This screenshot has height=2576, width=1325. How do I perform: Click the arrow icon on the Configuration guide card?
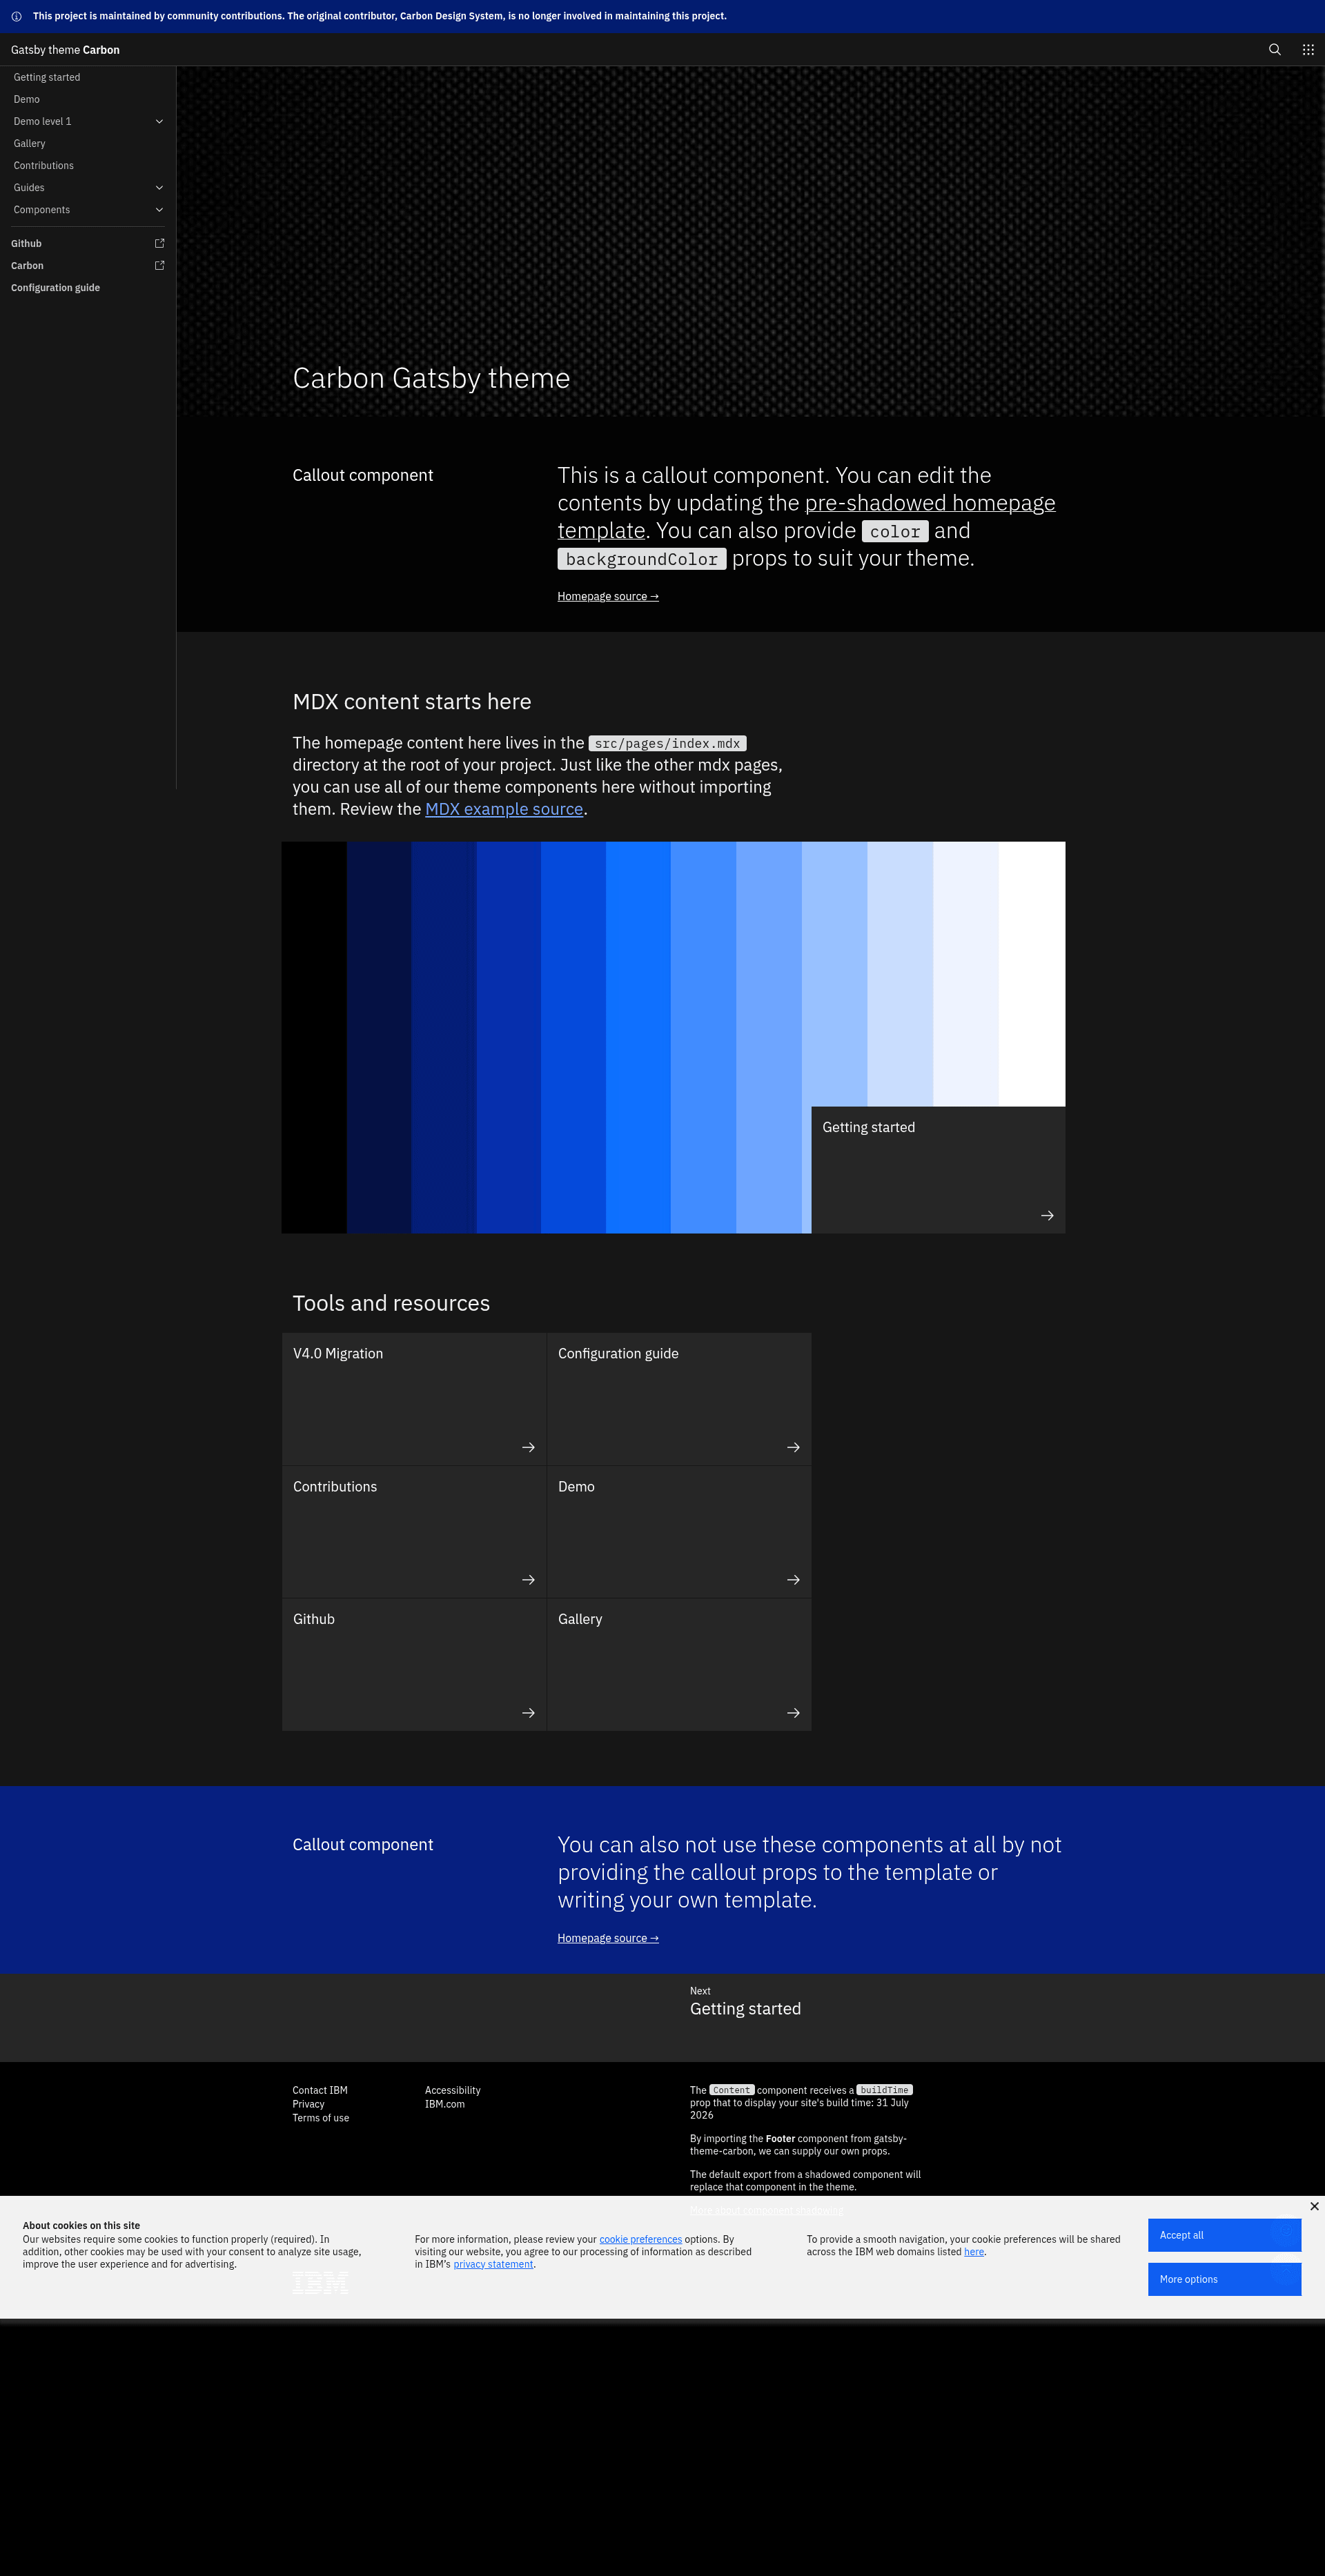pyautogui.click(x=793, y=1447)
